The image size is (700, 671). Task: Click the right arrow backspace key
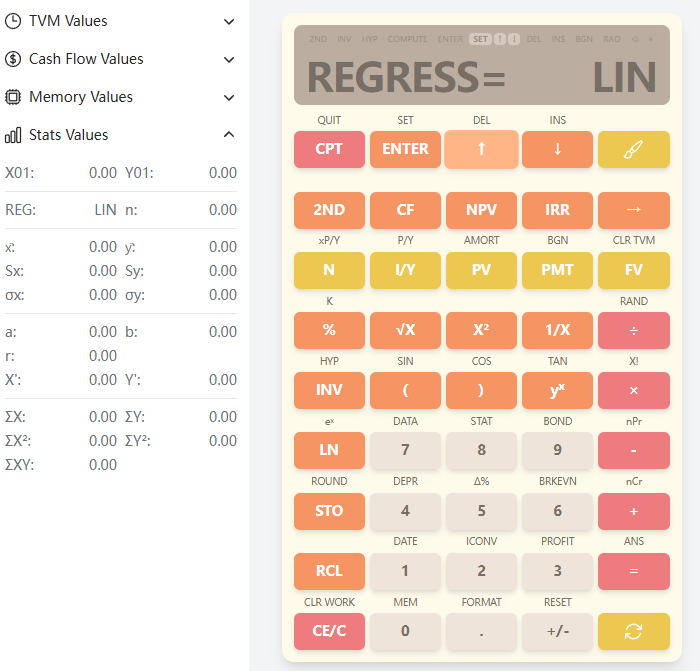click(x=633, y=210)
